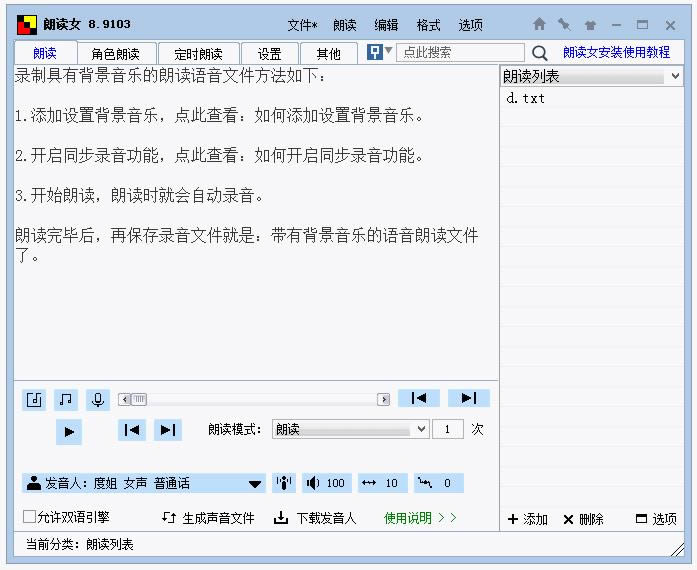Click the voice tuning icon button

pyautogui.click(x=284, y=483)
